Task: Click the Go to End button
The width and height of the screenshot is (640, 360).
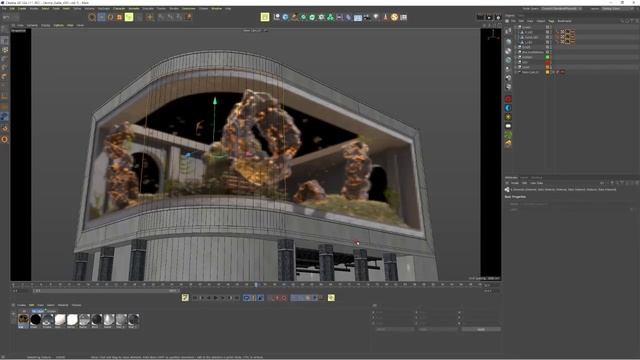Action: click(237, 298)
